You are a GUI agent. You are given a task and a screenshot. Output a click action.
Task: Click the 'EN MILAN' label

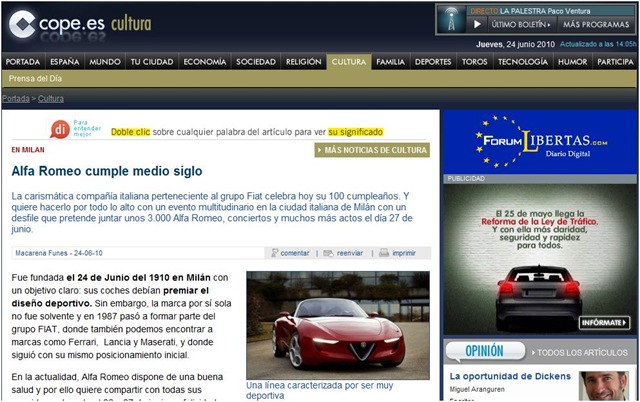point(28,150)
